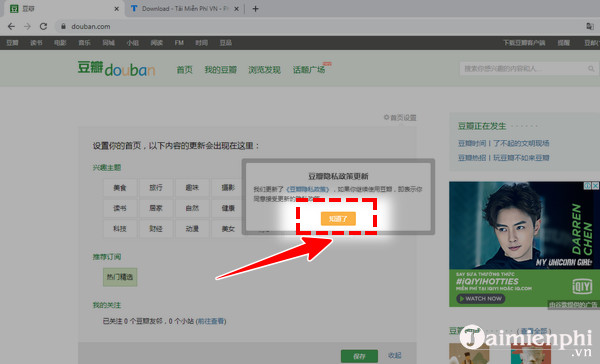Screen dimensions: 600x364
Task: Open 话题广场 navigation link
Action: pos(309,70)
